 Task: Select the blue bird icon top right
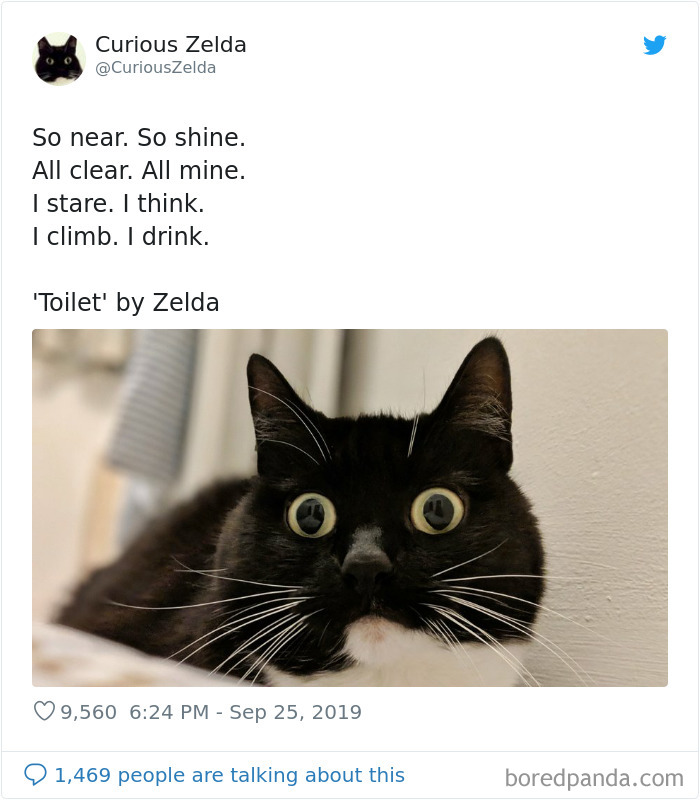coord(656,46)
